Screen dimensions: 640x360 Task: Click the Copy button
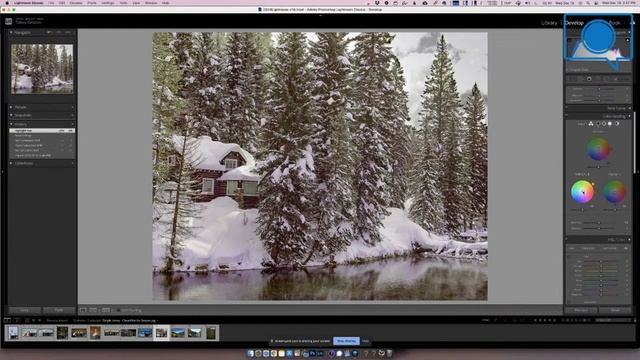point(24,310)
